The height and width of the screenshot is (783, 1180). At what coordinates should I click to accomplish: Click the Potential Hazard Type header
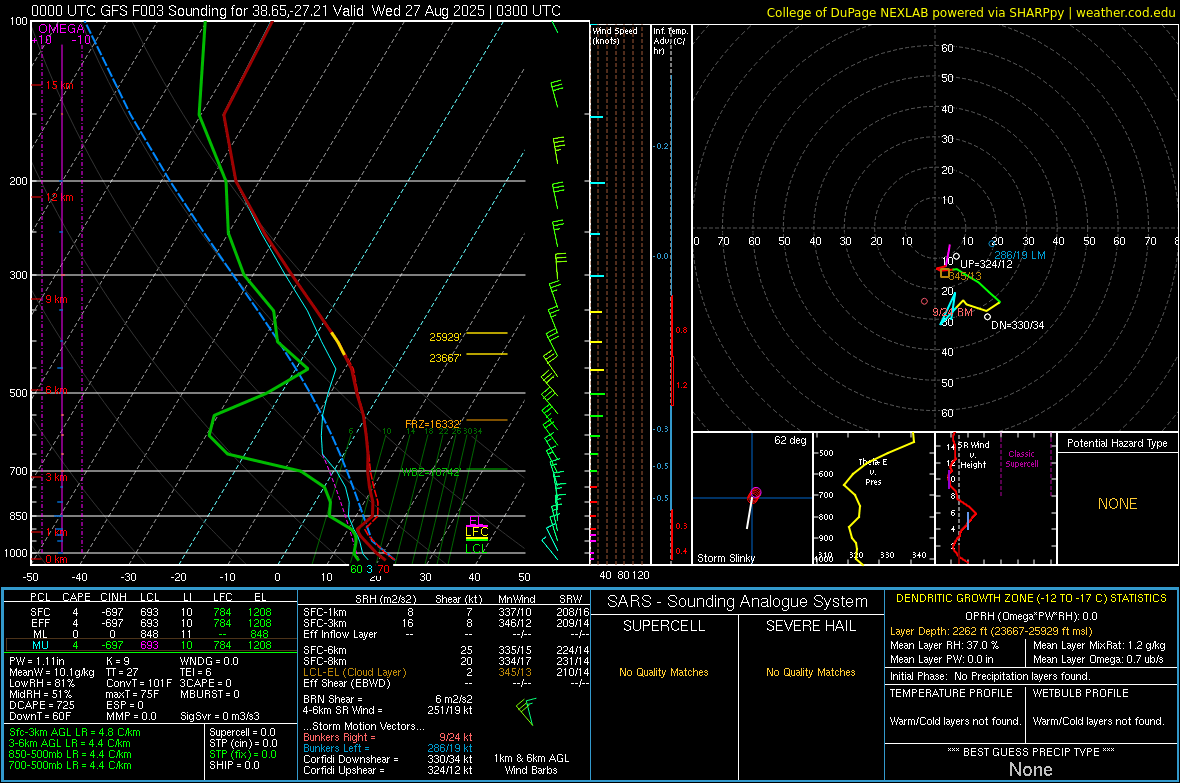point(1117,443)
